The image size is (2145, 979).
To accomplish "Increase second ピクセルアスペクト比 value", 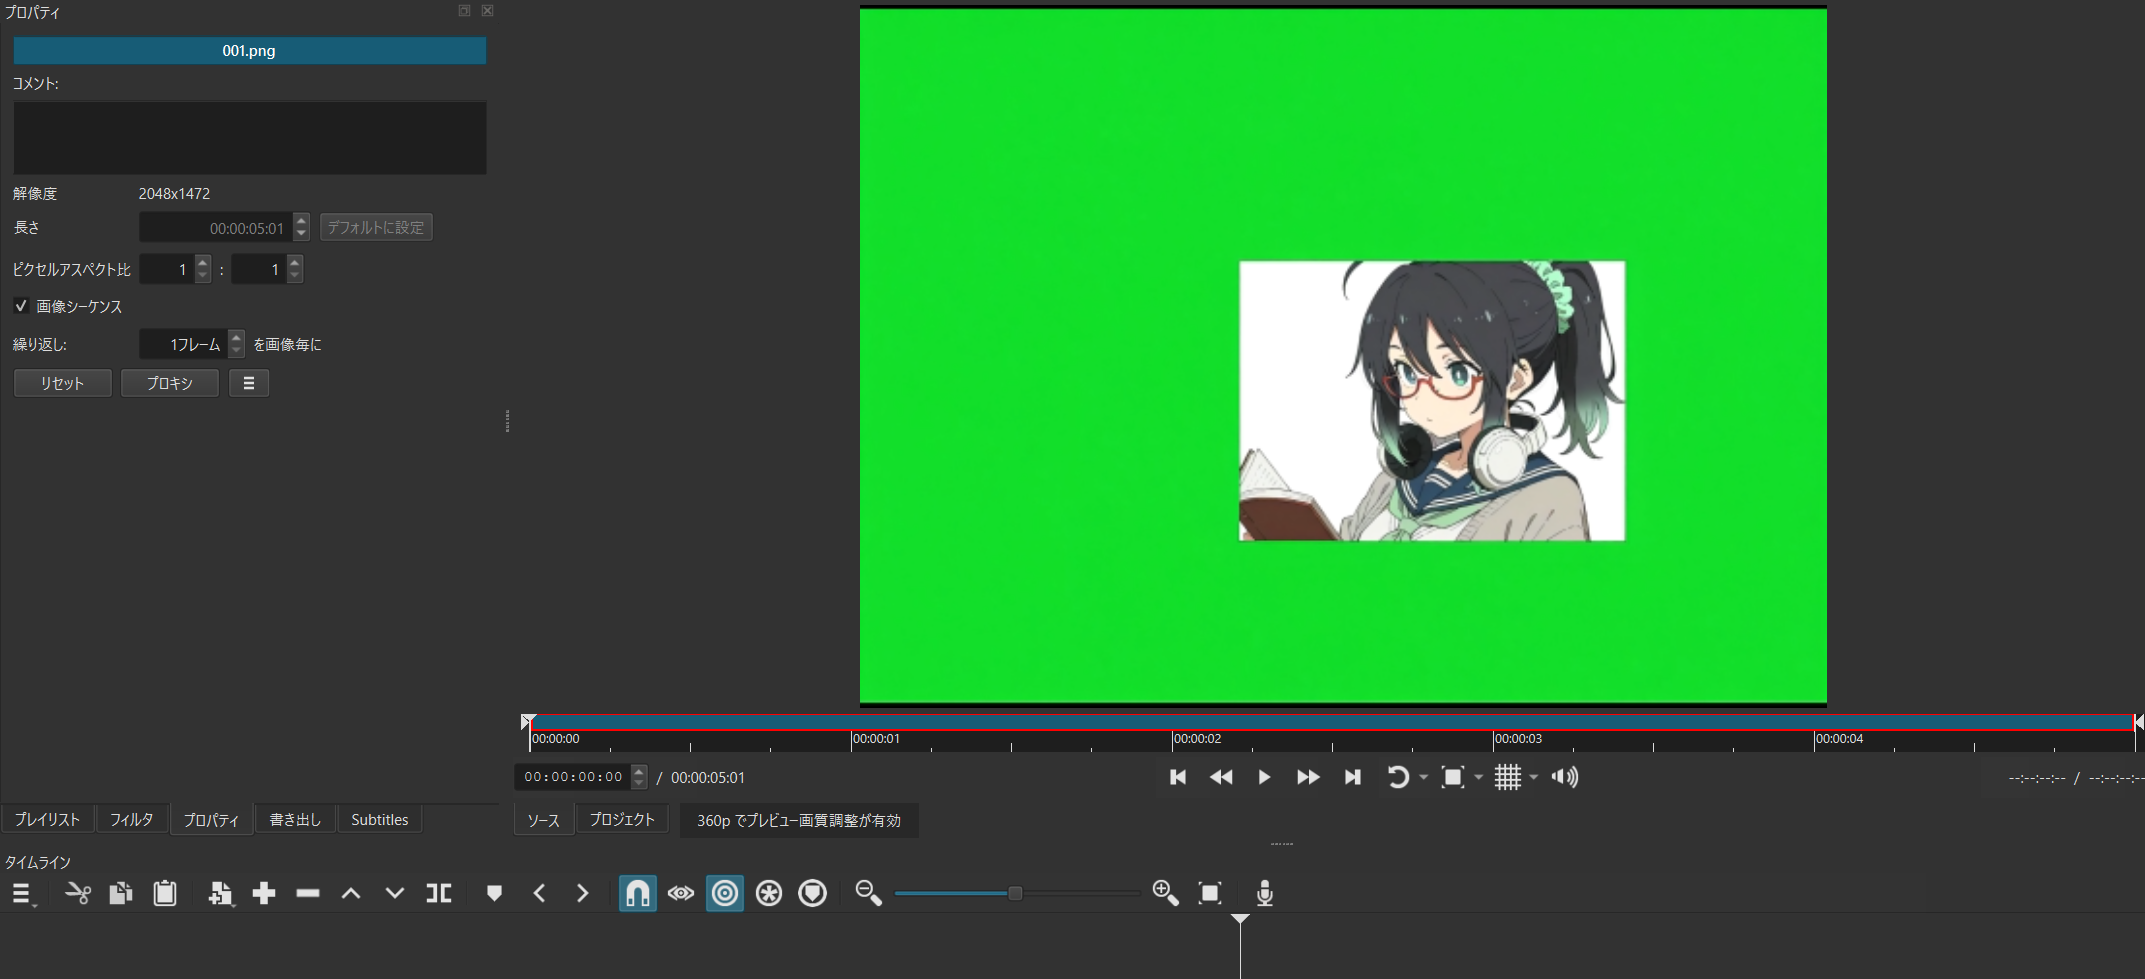I will coord(294,262).
